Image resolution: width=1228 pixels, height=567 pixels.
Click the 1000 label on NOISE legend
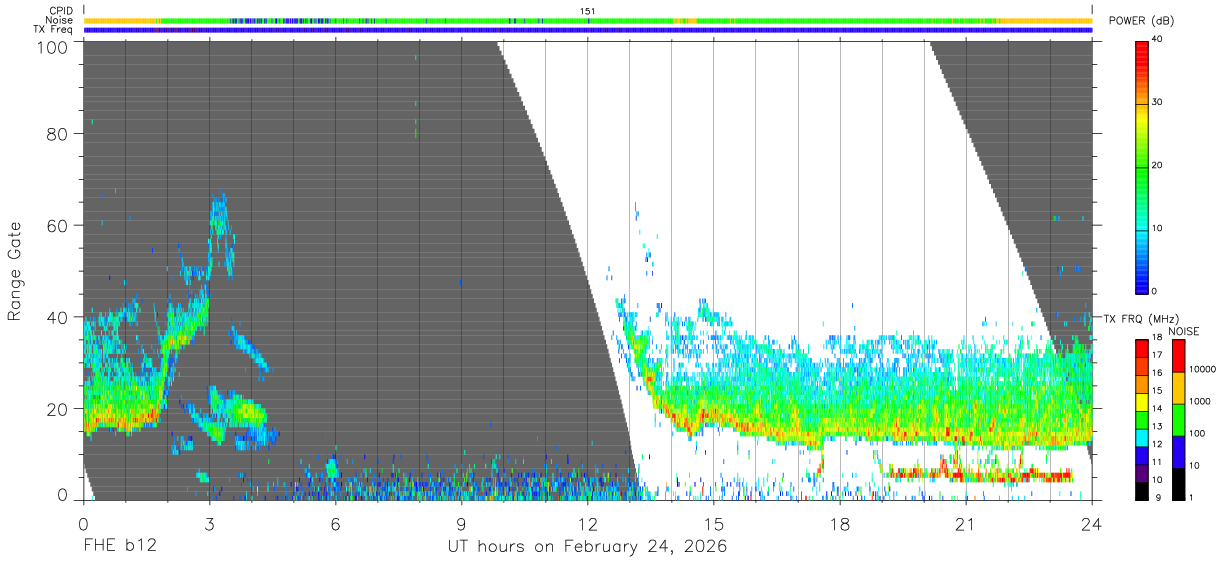click(1200, 402)
